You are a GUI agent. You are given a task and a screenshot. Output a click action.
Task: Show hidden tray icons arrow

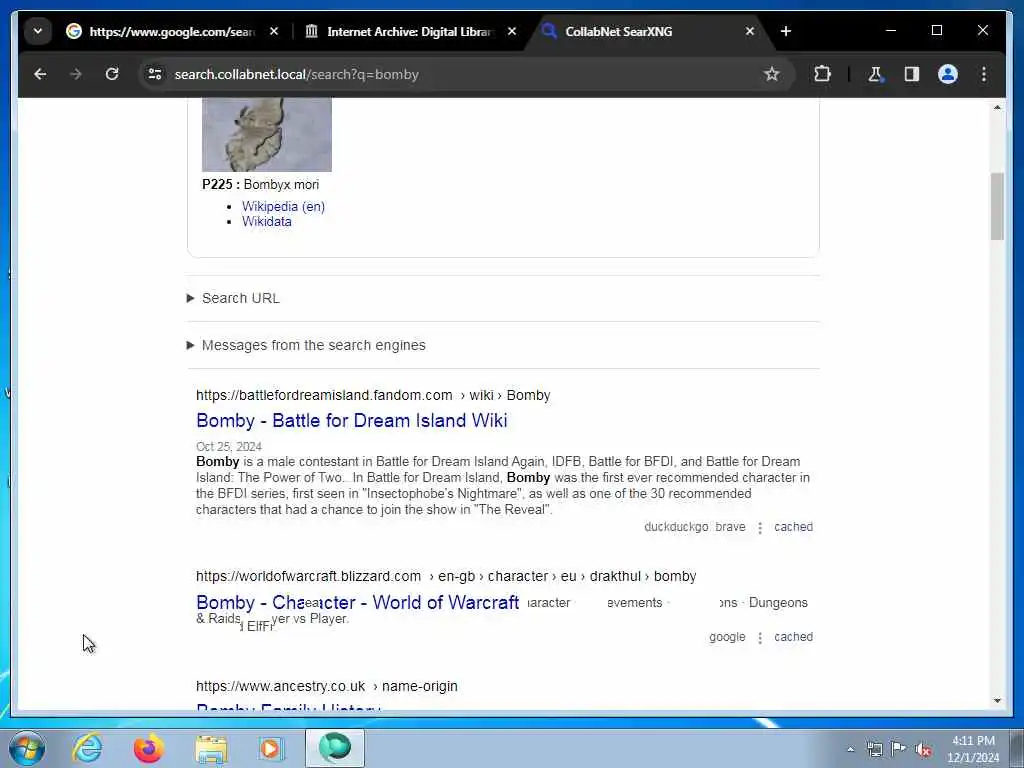coord(850,750)
